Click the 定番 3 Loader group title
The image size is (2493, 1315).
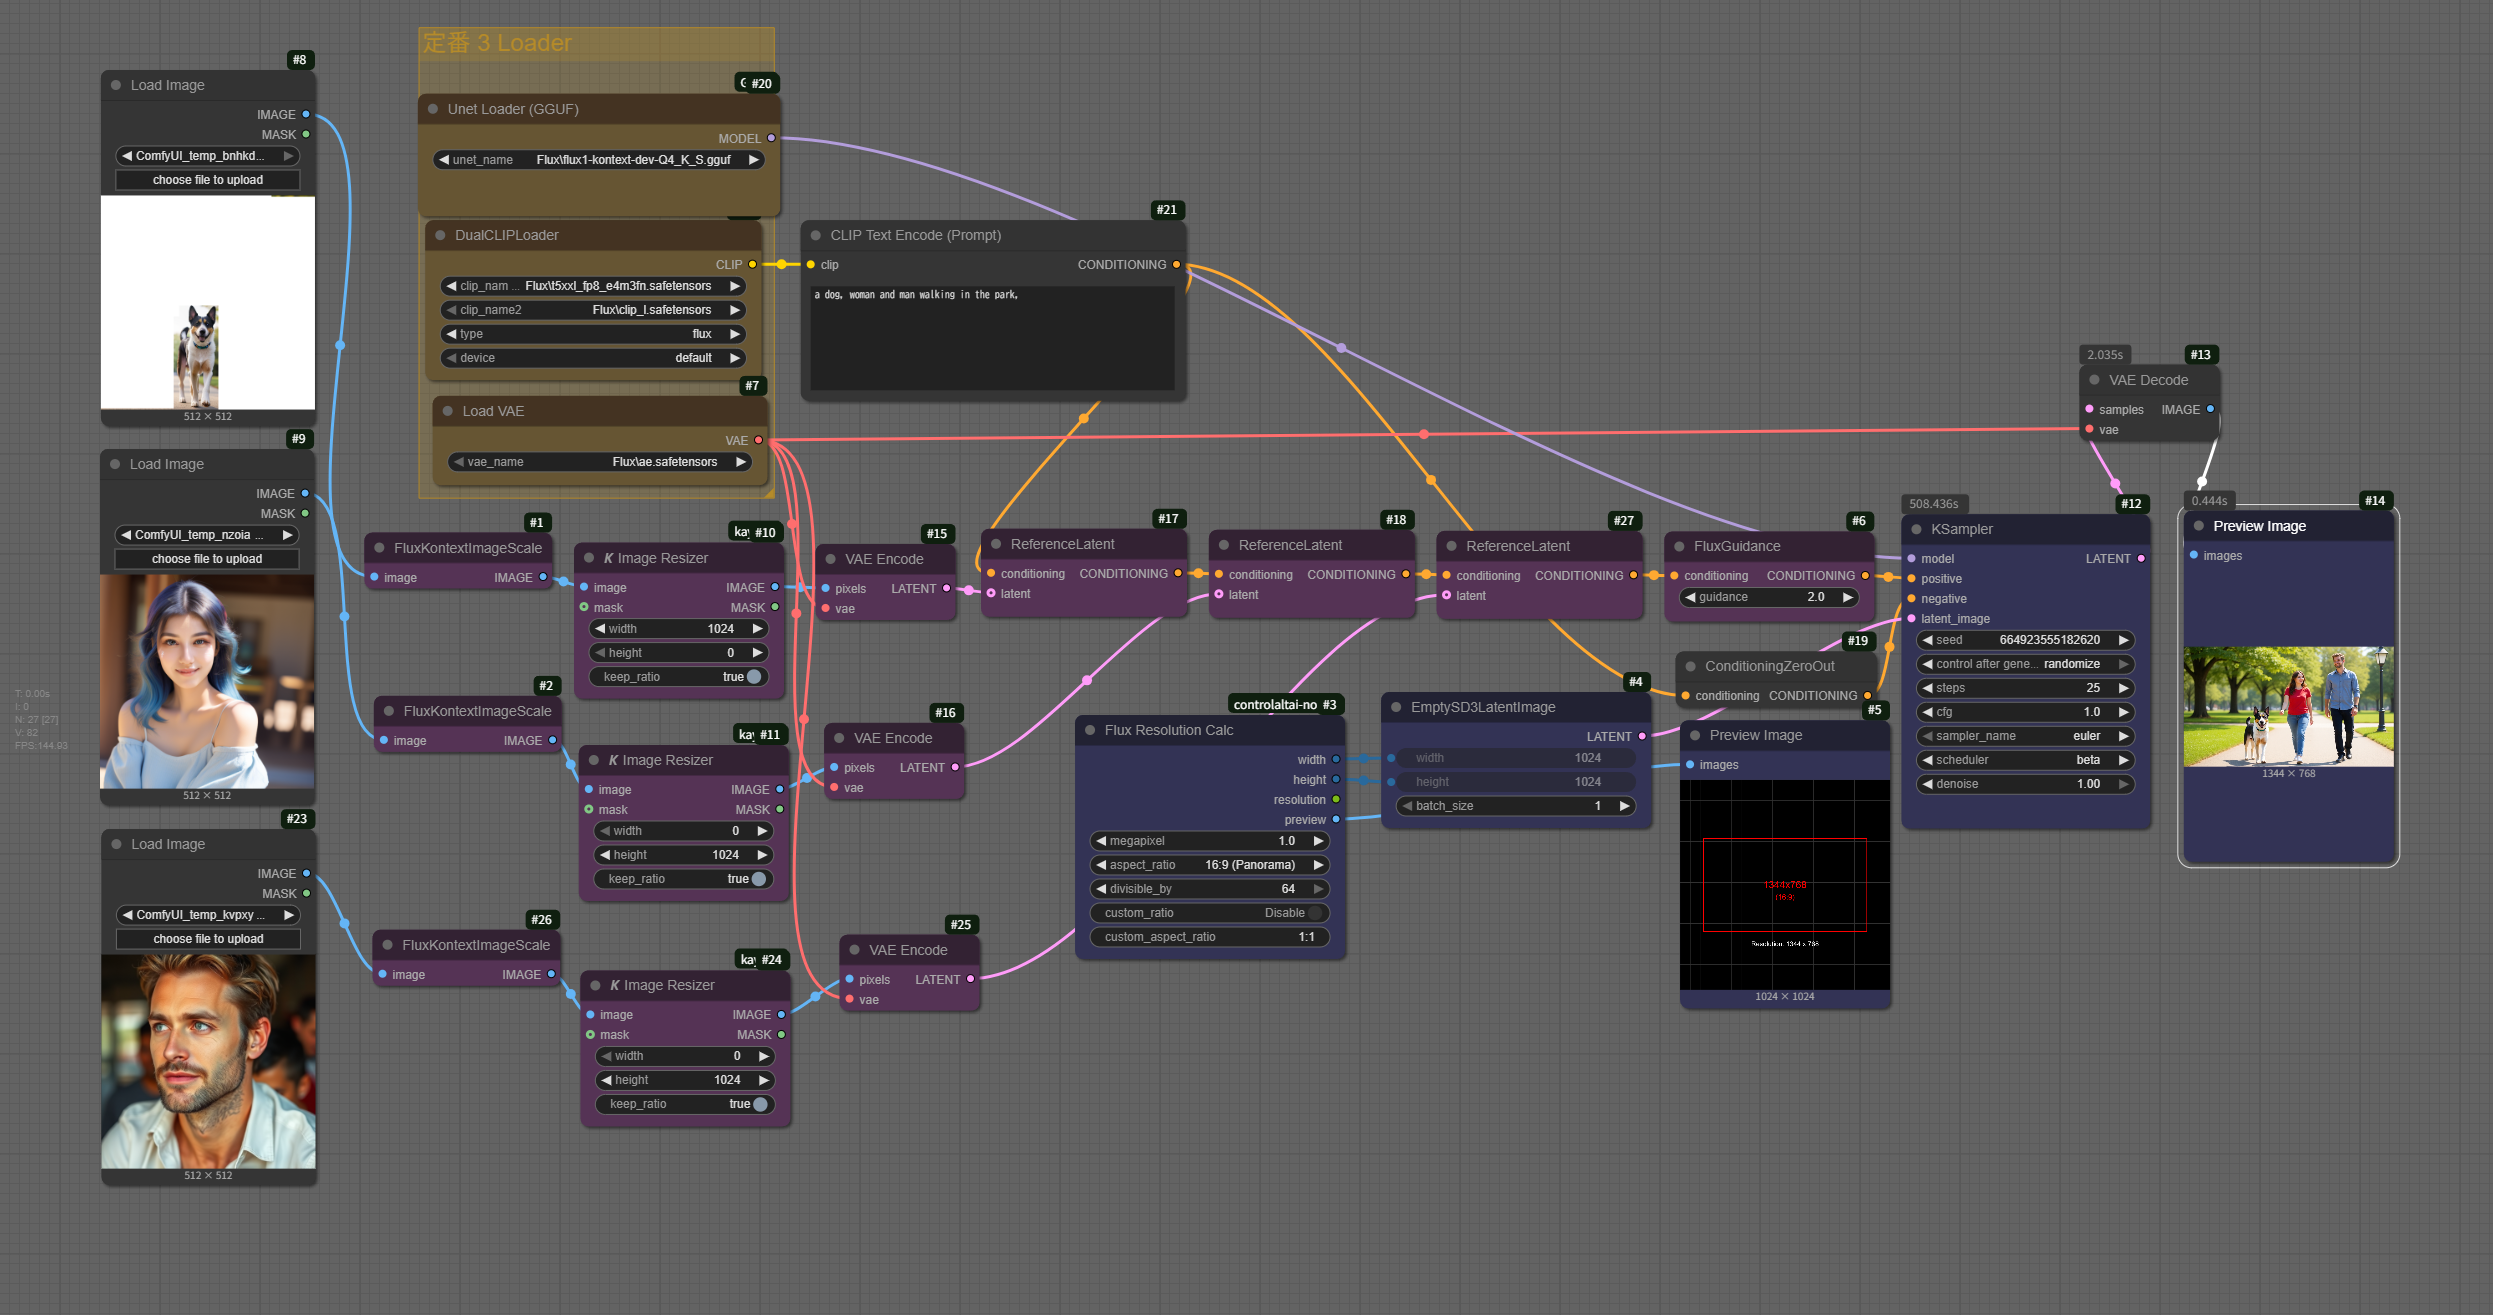(497, 43)
